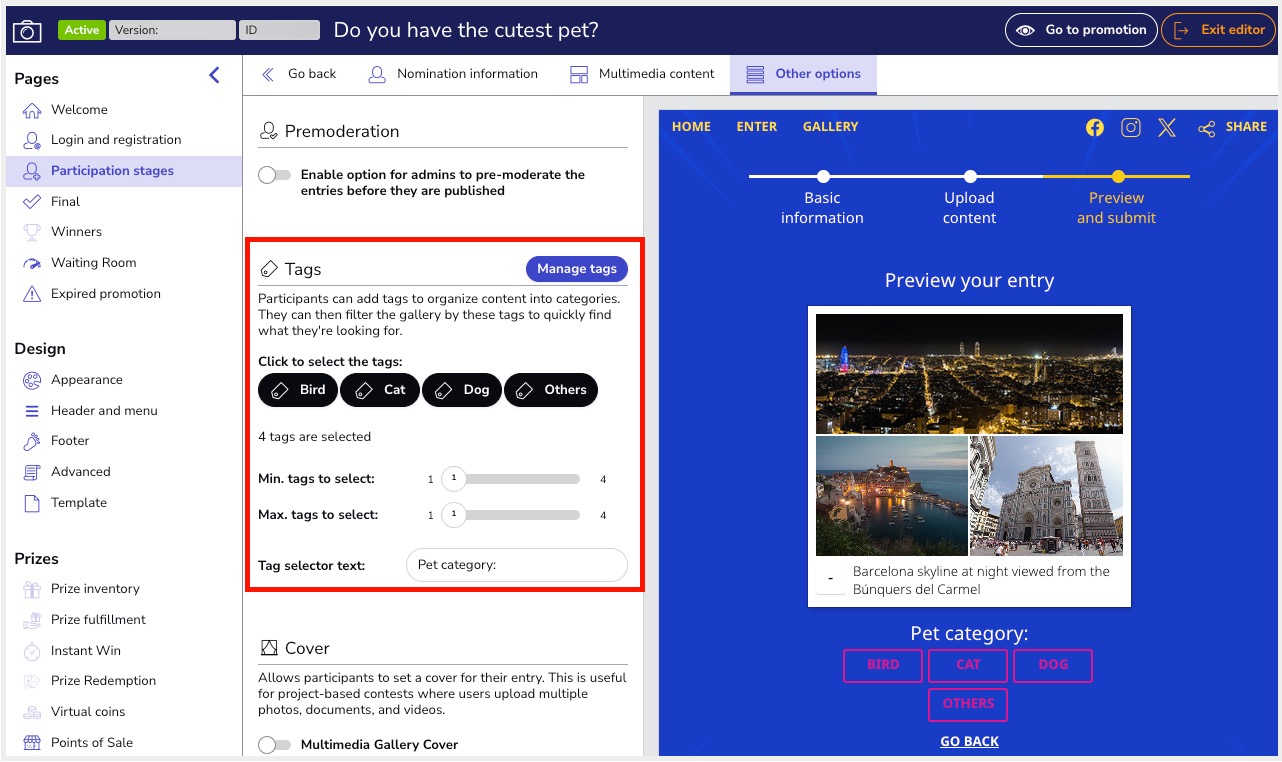Click the Instagram icon in preview header

pyautogui.click(x=1131, y=127)
